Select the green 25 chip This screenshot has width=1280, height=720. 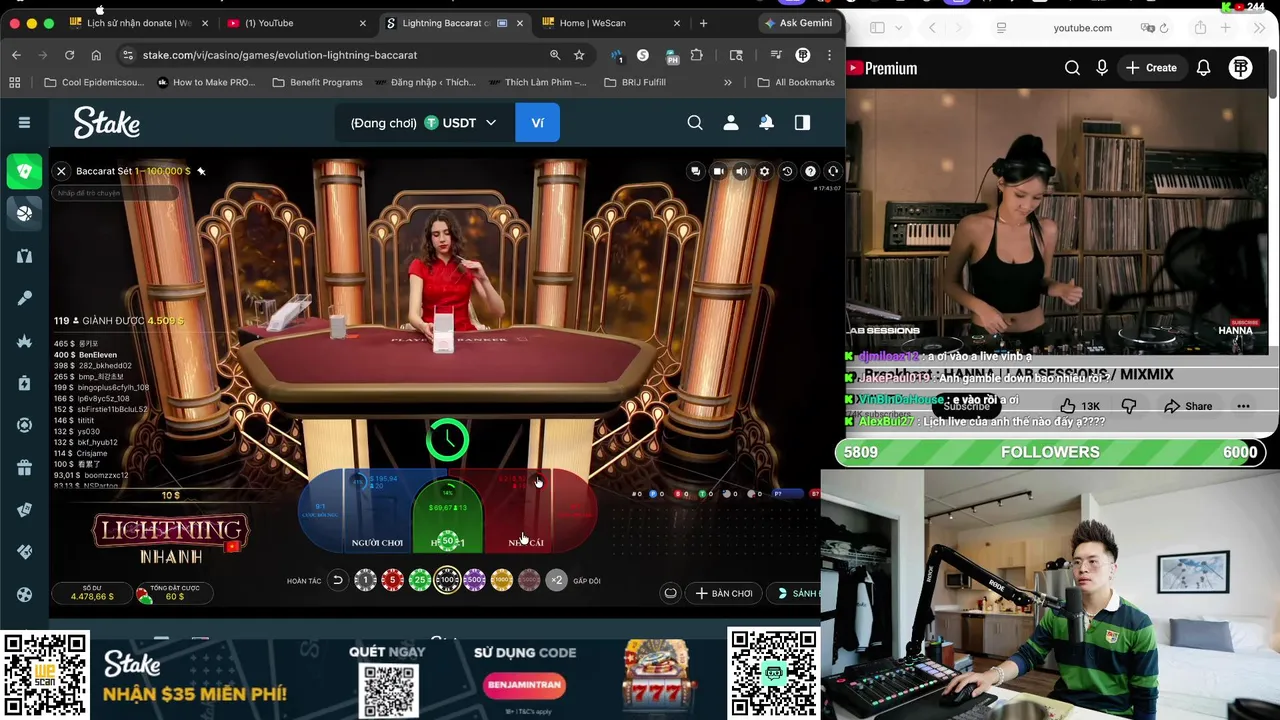pyautogui.click(x=420, y=580)
